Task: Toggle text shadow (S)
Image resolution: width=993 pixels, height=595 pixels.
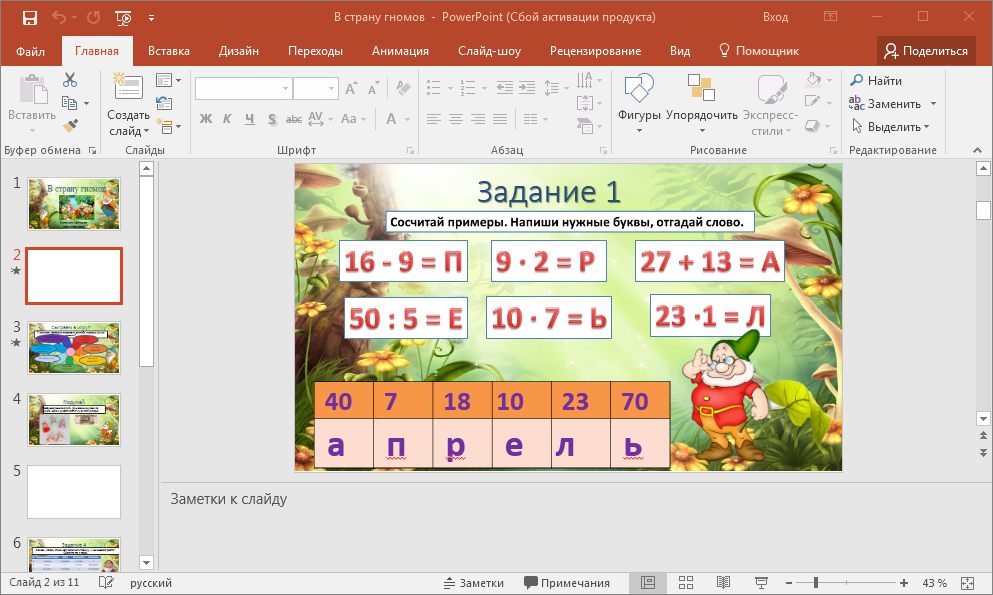Action: 272,119
